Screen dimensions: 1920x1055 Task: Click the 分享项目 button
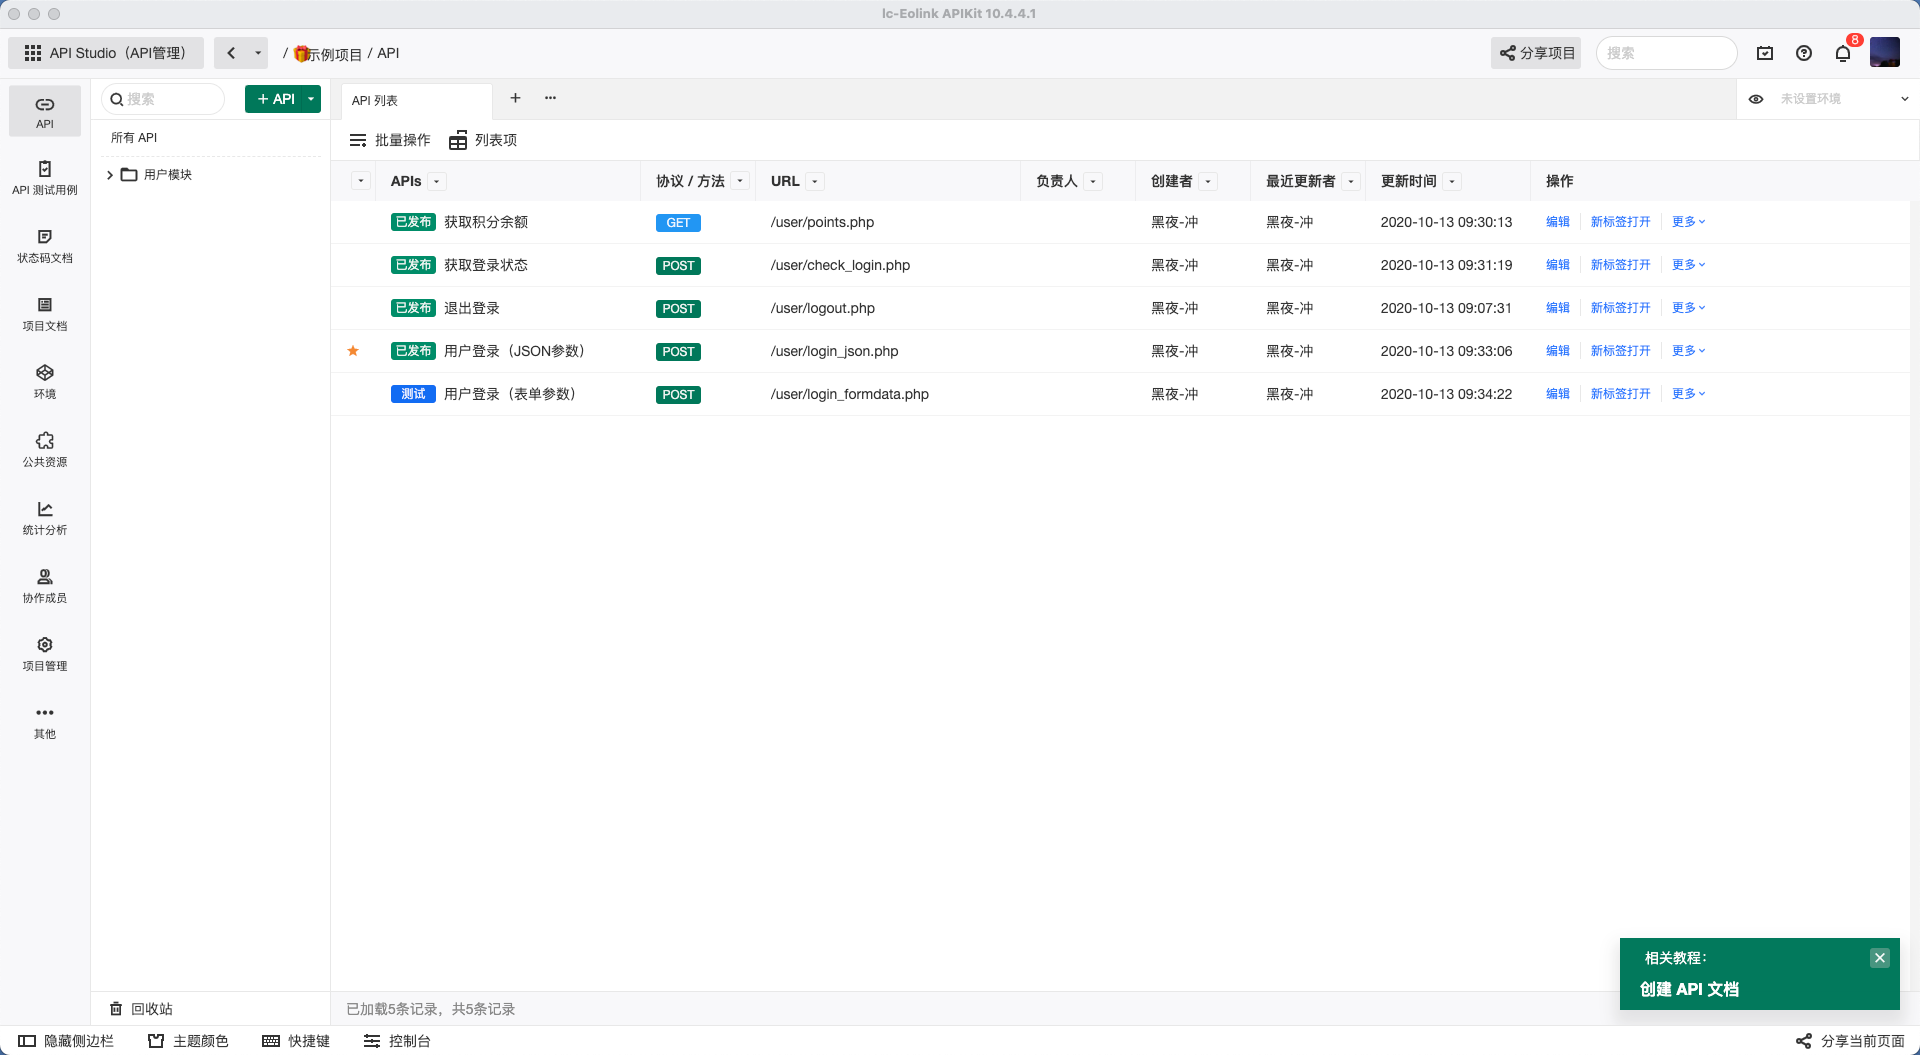(1536, 53)
